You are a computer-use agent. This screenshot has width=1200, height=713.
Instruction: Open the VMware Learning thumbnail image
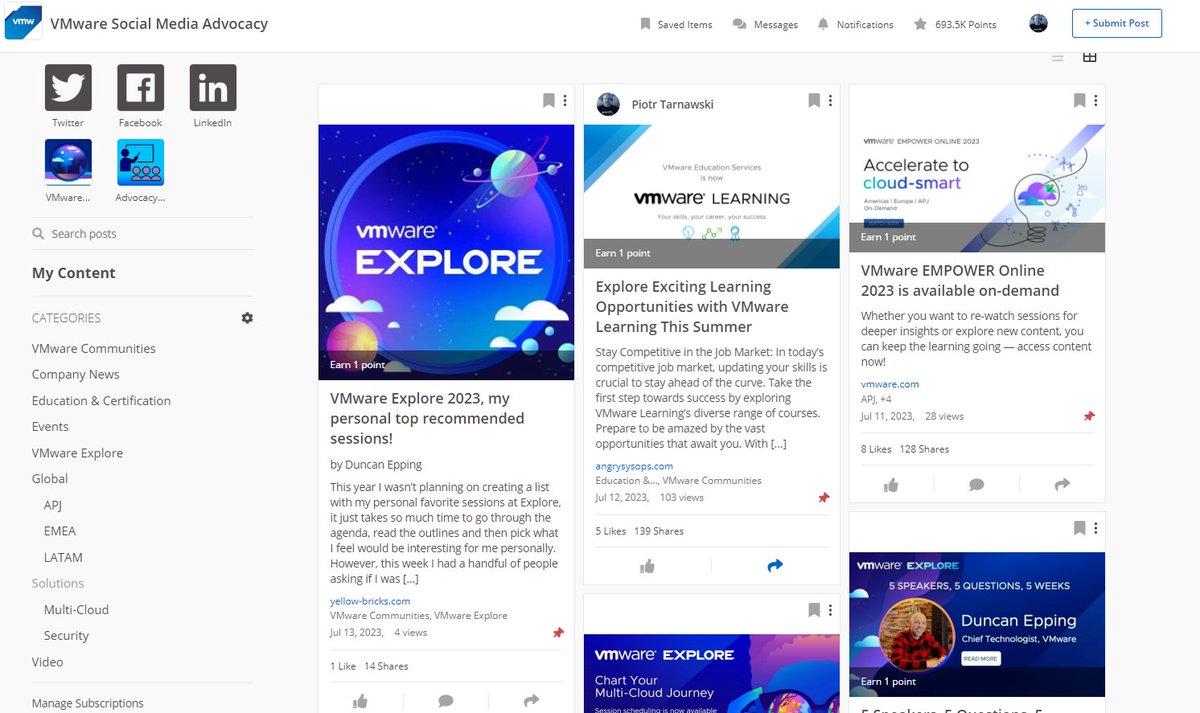[x=711, y=196]
